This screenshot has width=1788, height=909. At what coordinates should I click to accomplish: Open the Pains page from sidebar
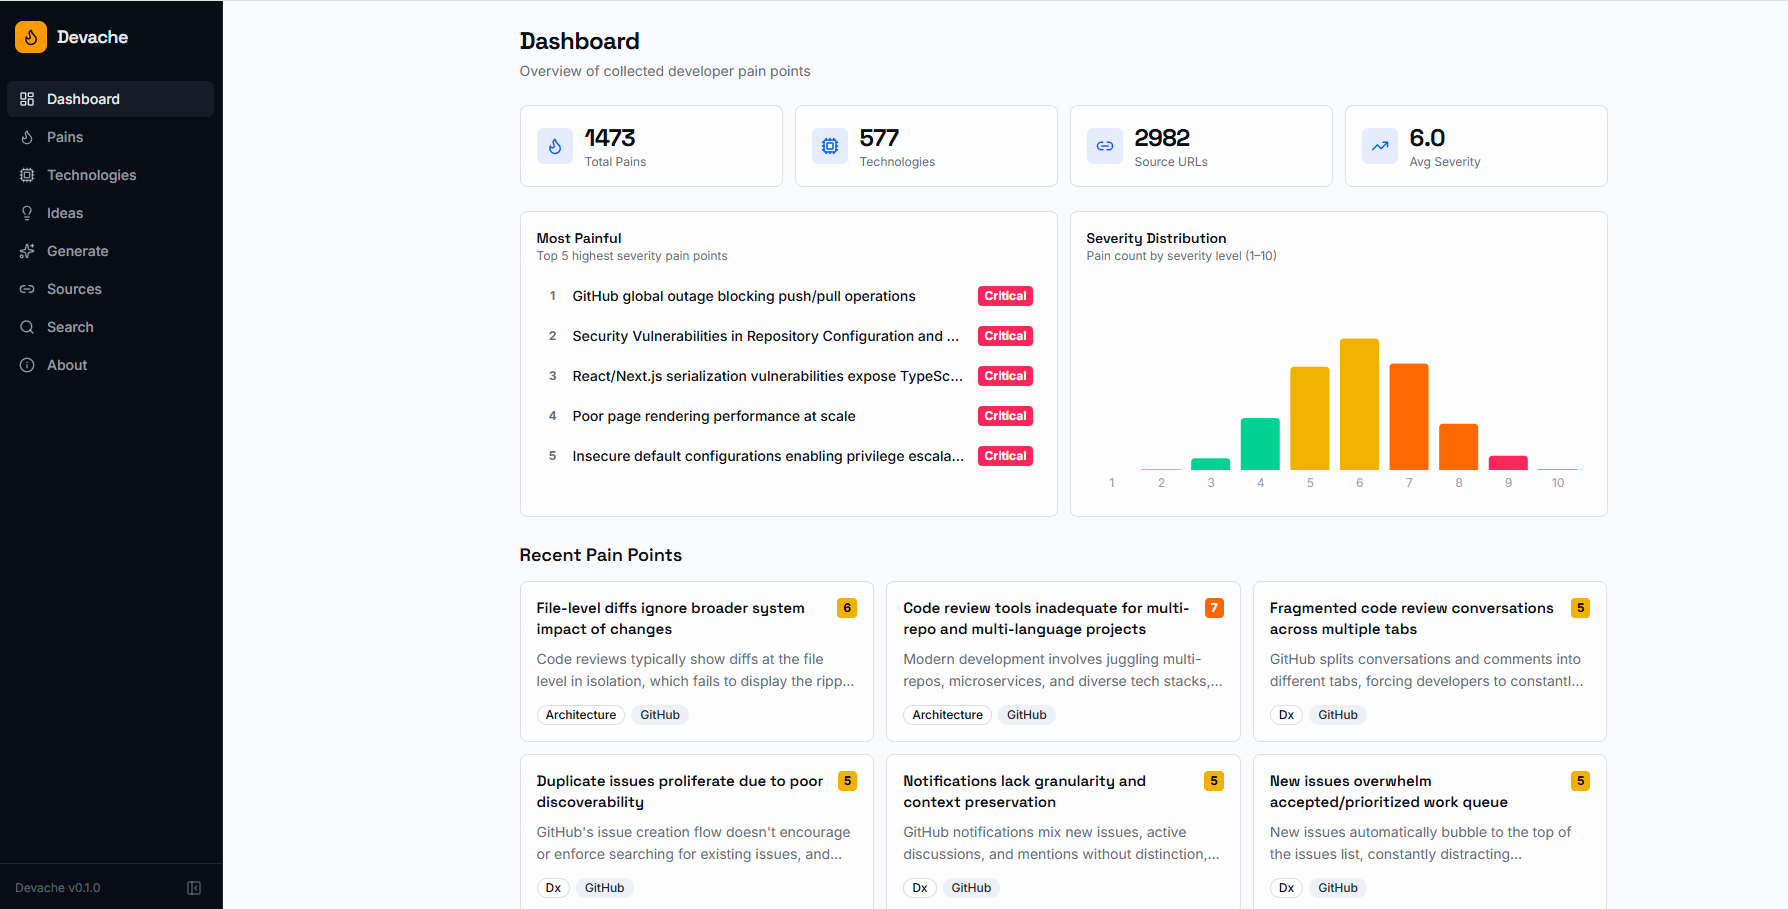pos(111,137)
